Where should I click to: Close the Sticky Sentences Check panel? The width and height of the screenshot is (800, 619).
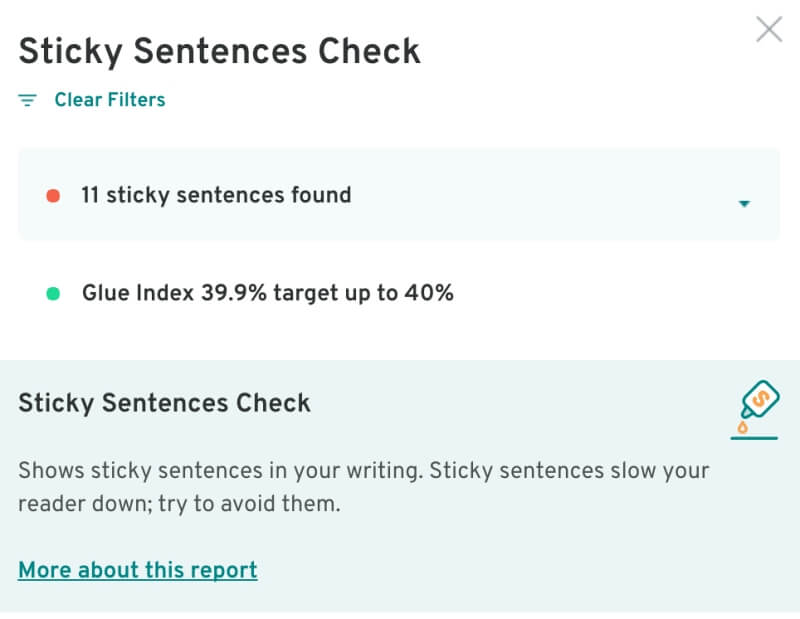(x=769, y=29)
